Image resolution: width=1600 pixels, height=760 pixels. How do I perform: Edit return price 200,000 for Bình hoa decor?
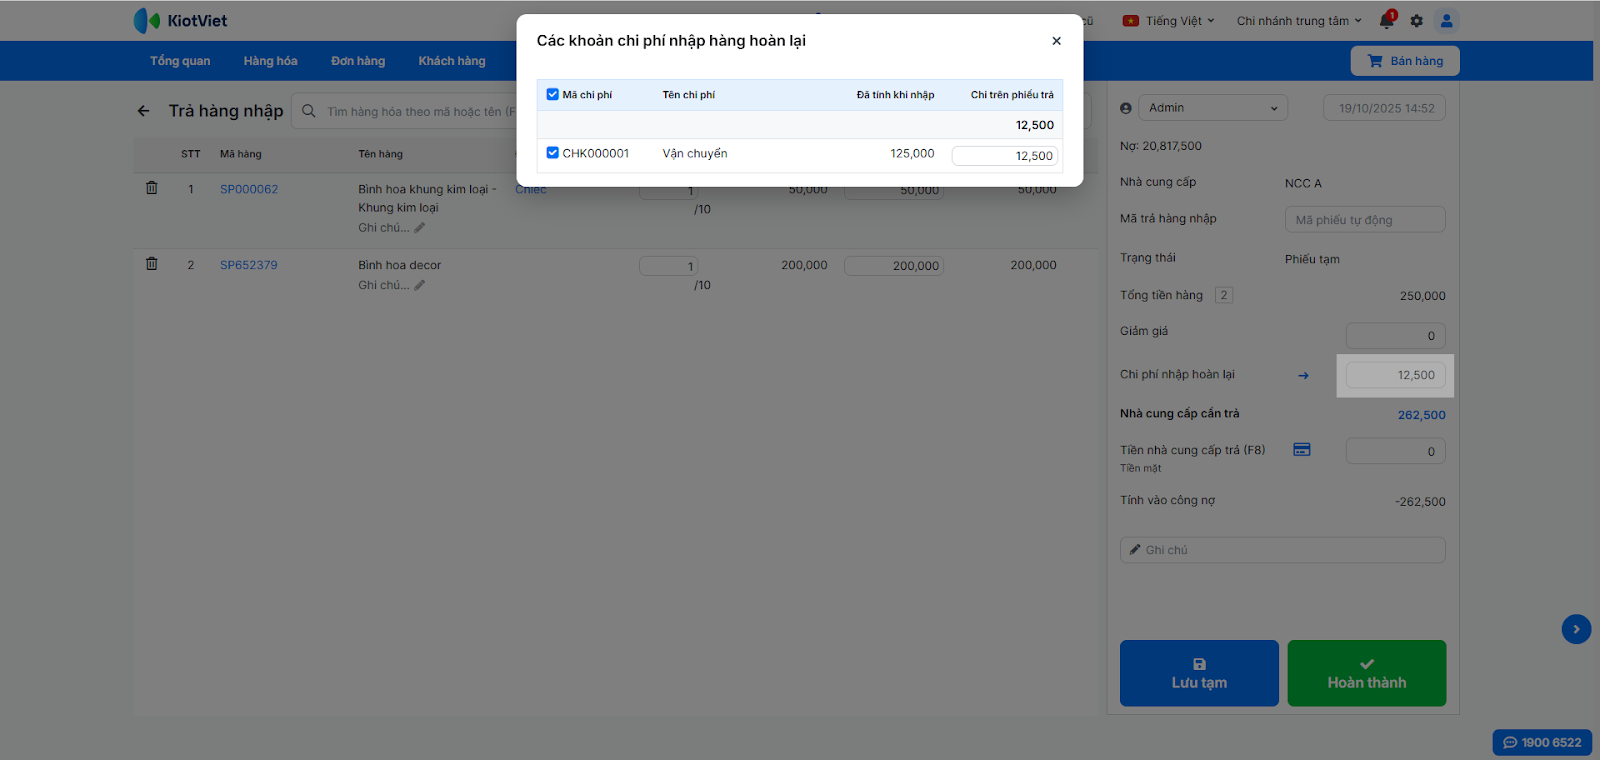click(x=894, y=266)
